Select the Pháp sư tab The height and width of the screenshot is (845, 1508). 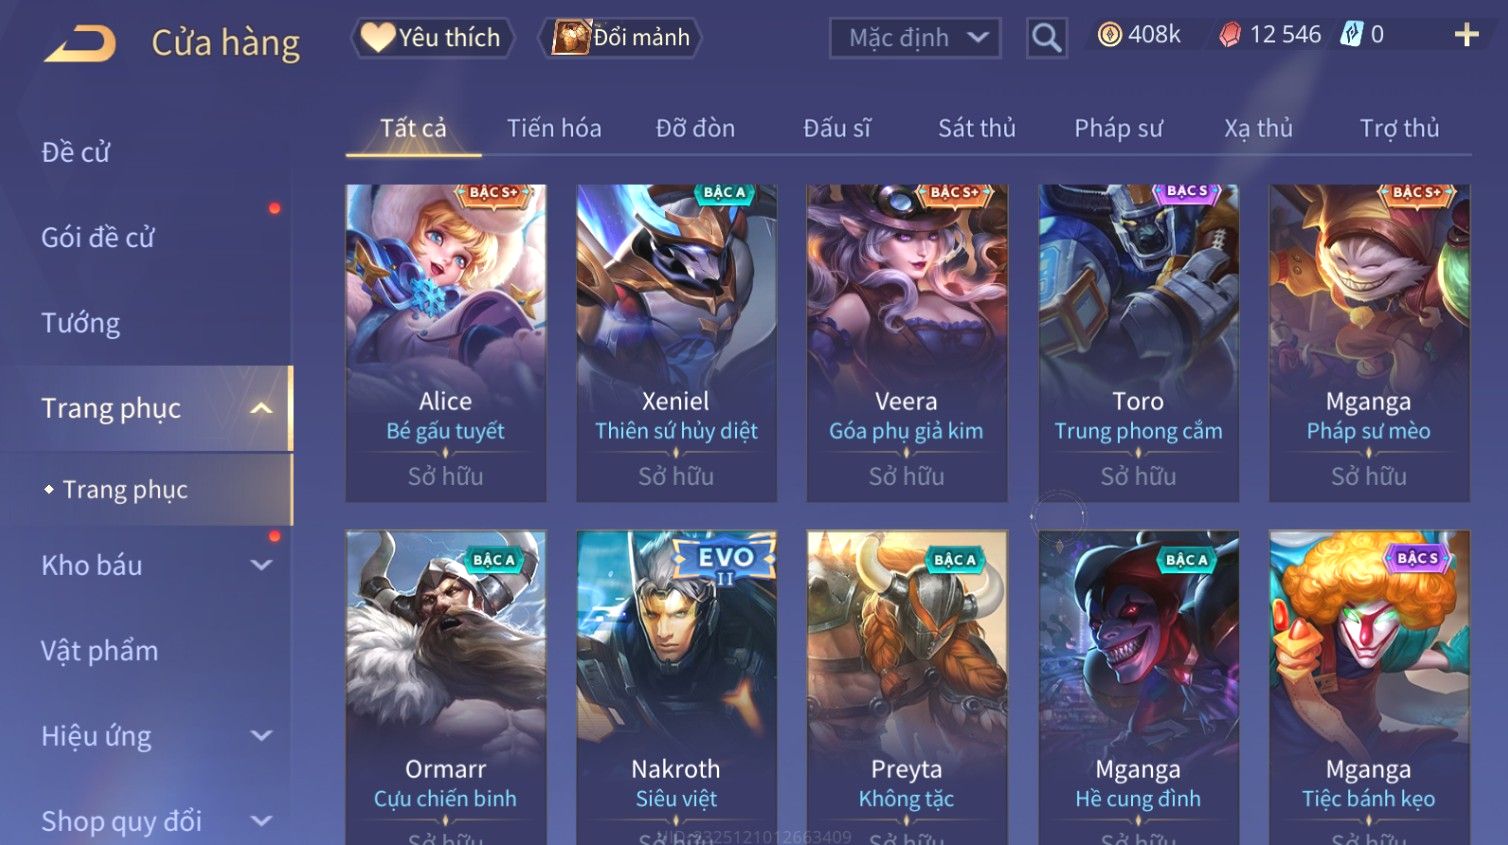(1118, 128)
